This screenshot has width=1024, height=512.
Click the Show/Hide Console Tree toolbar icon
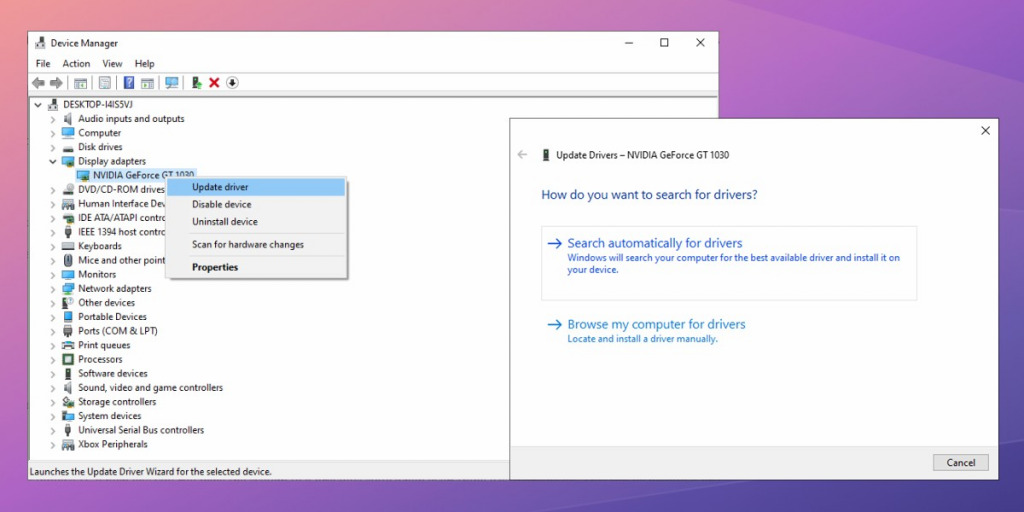[x=80, y=83]
